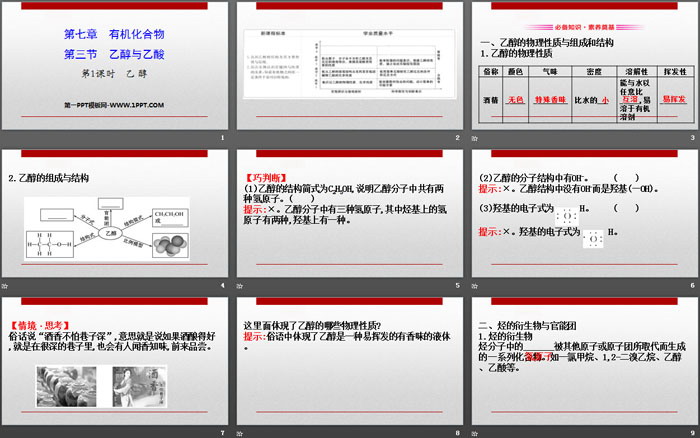The width and height of the screenshot is (700, 438).
Task: Click the 第三节 乙醇与乙酸 subtitle text
Action: pyautogui.click(x=114, y=54)
